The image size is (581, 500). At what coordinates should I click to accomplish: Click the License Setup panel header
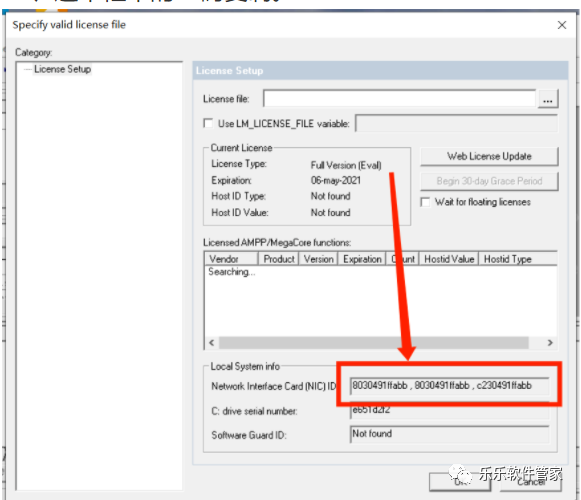pos(380,70)
